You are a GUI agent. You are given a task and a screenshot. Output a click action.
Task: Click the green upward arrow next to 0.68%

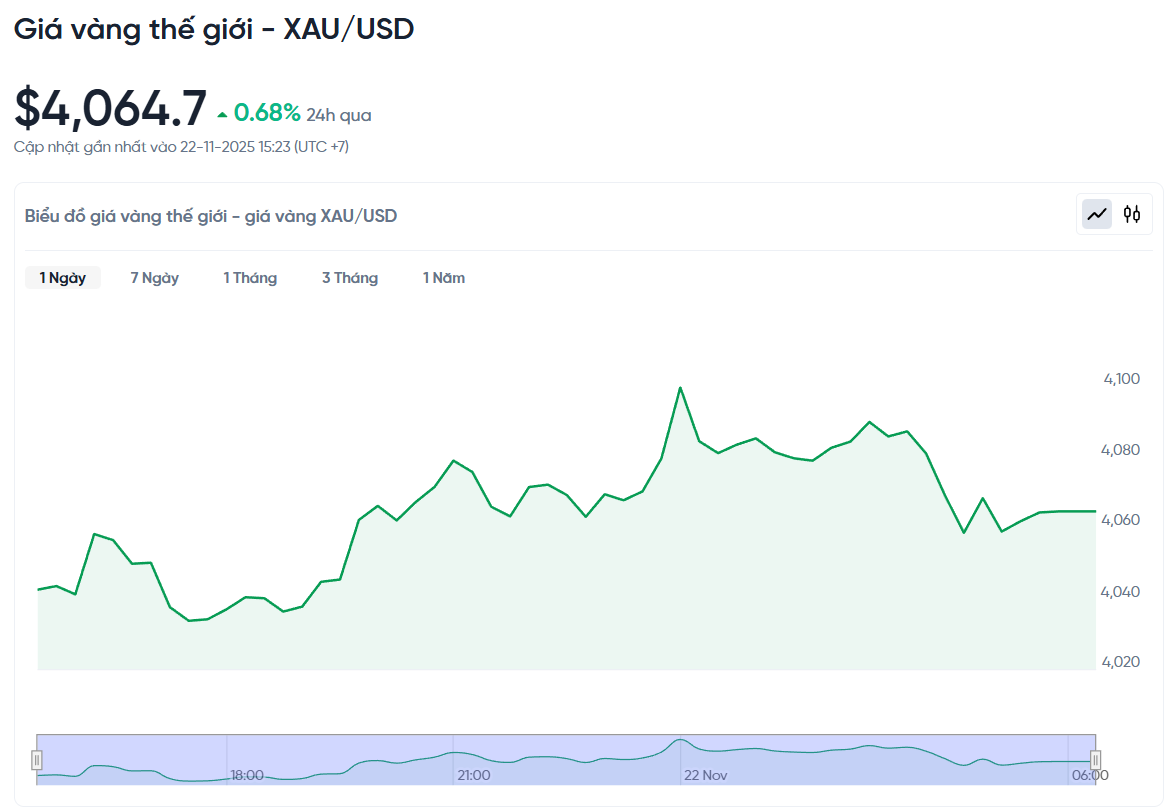click(x=220, y=112)
